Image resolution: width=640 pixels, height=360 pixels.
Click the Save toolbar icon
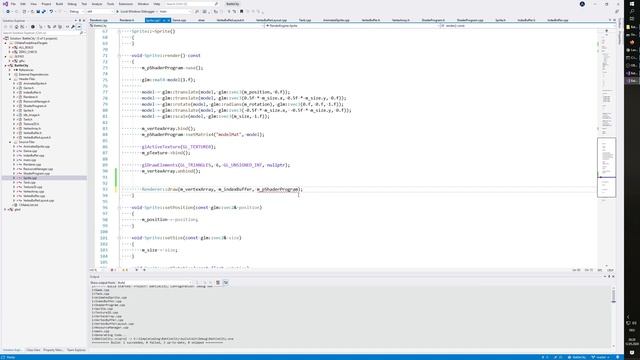pyautogui.click(x=38, y=11)
